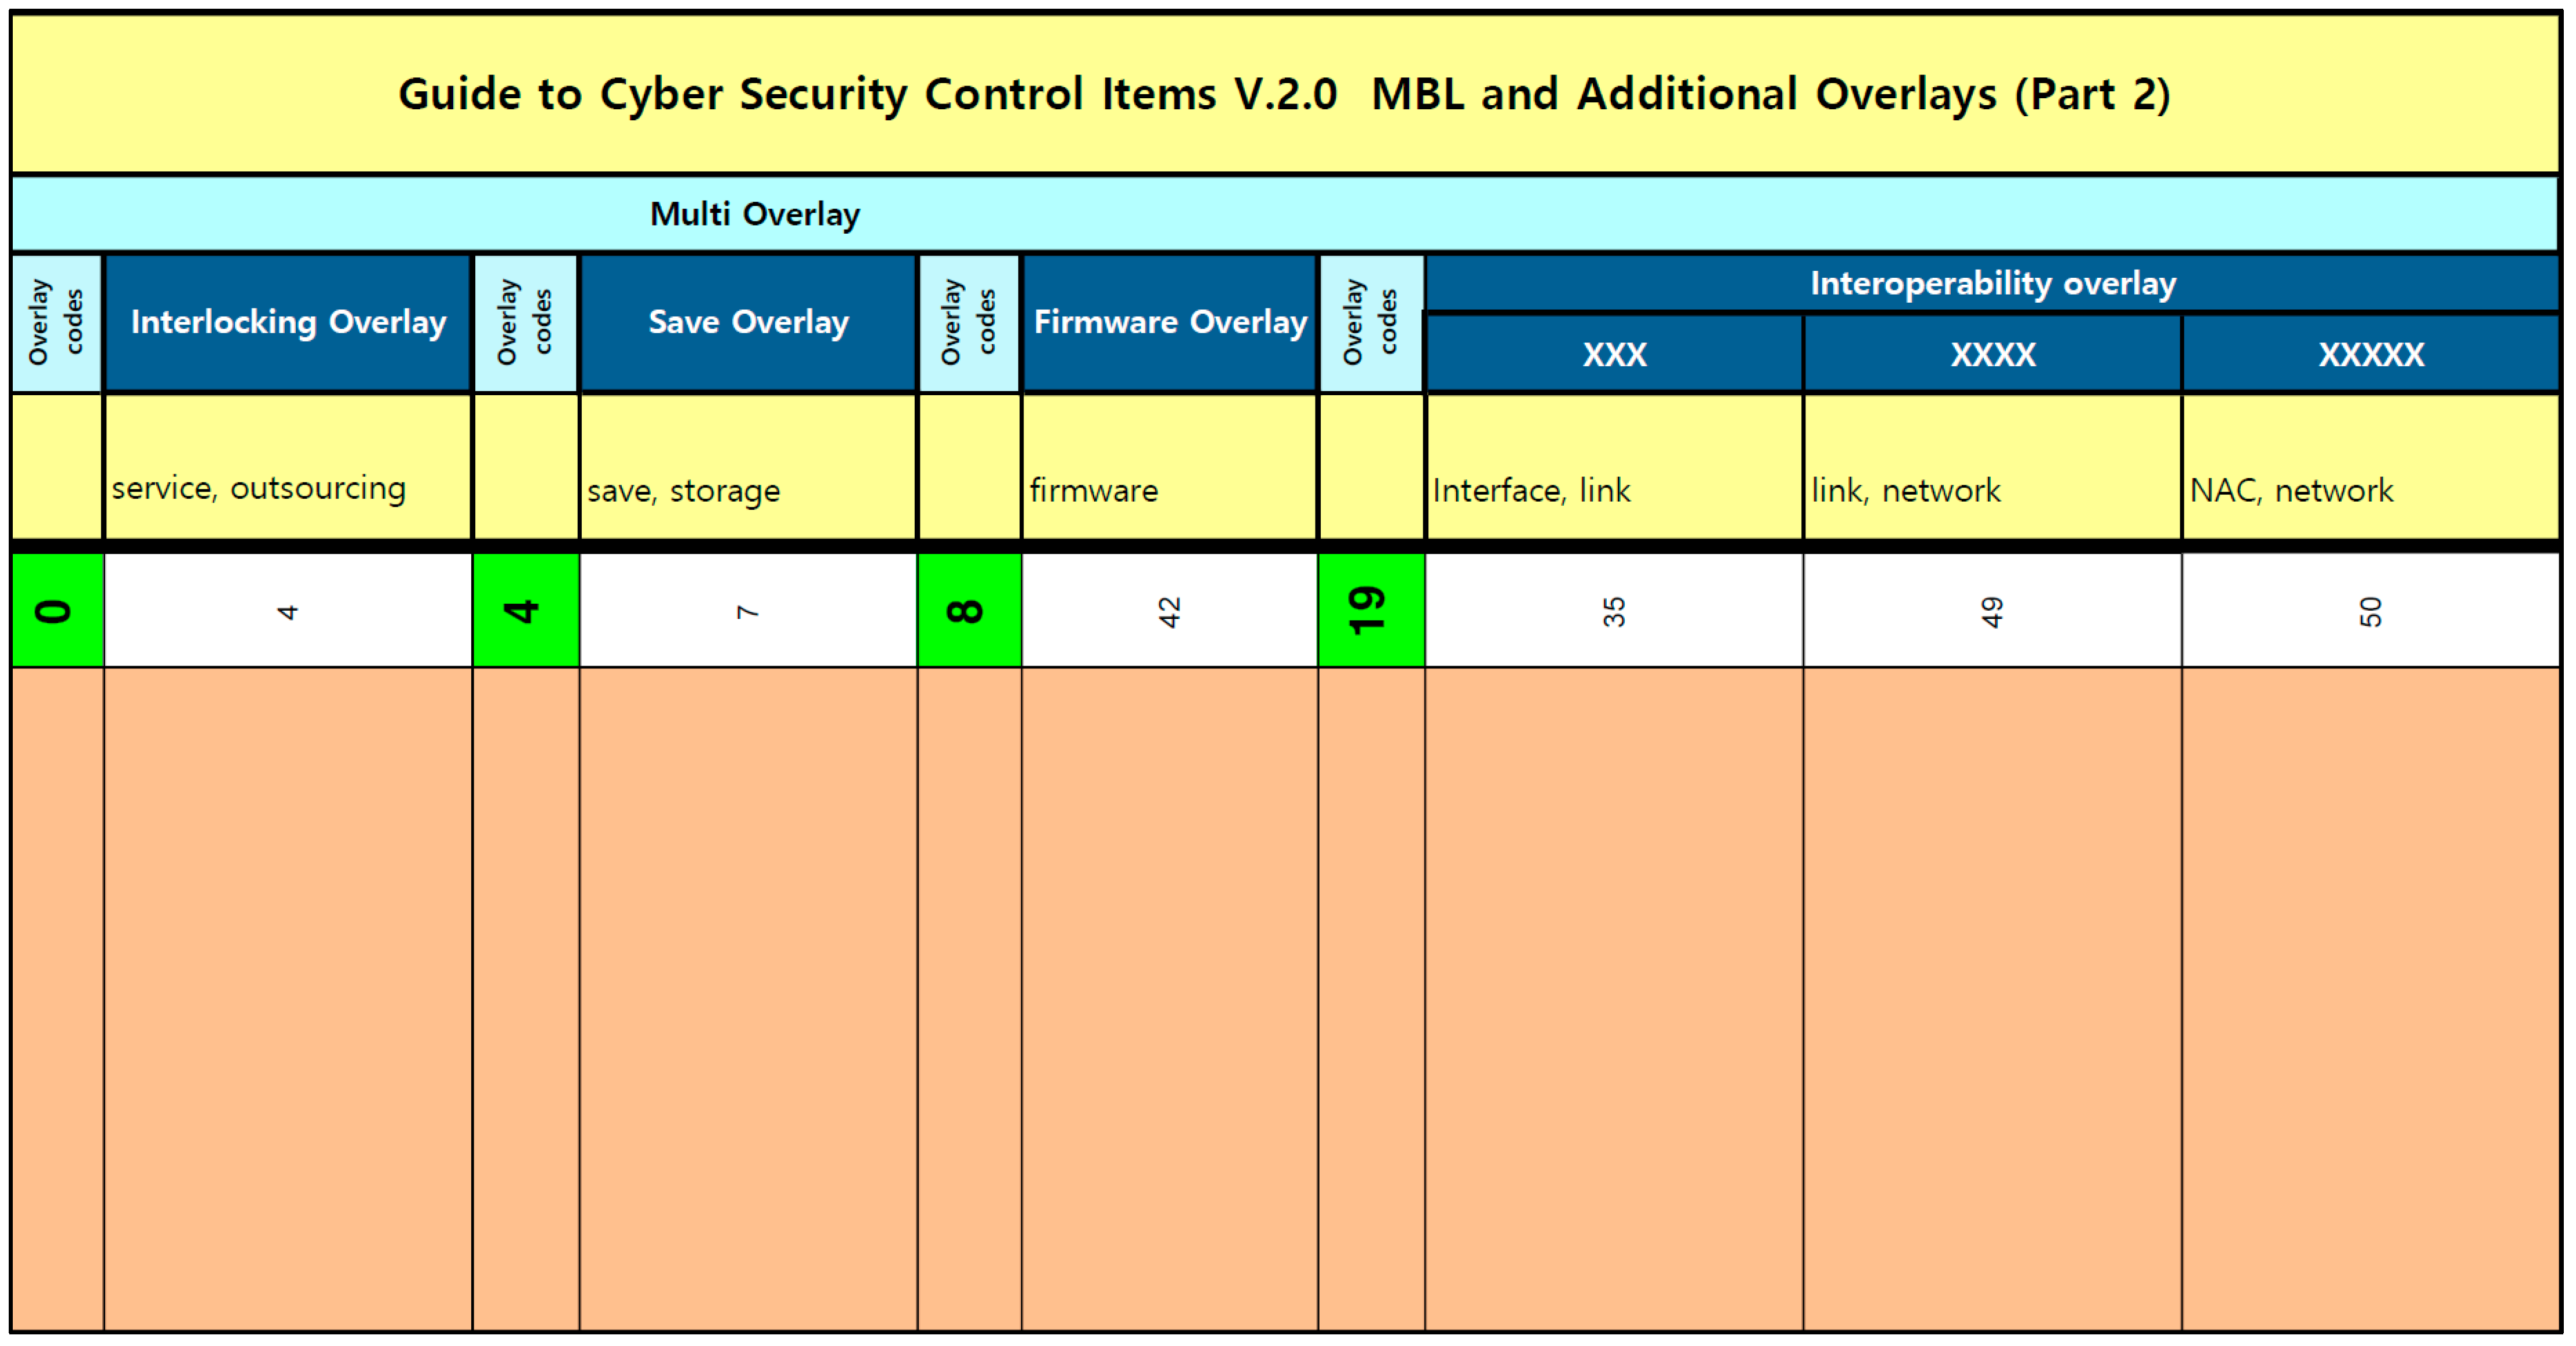
Task: Click the cell showing value 50
Action: coord(2370,611)
